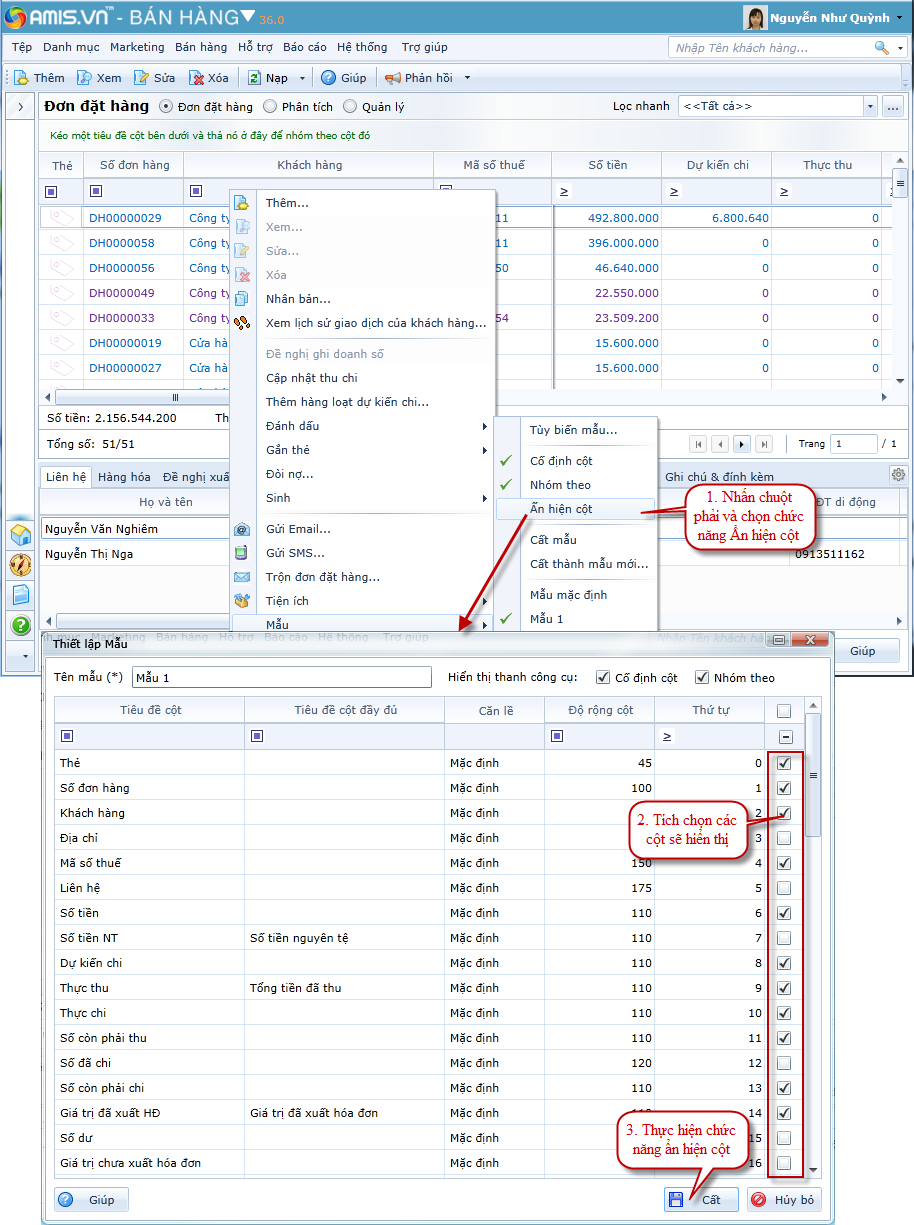Open grid settings gear icon
Viewport: 914px width, 1225px height.
pos(898,475)
